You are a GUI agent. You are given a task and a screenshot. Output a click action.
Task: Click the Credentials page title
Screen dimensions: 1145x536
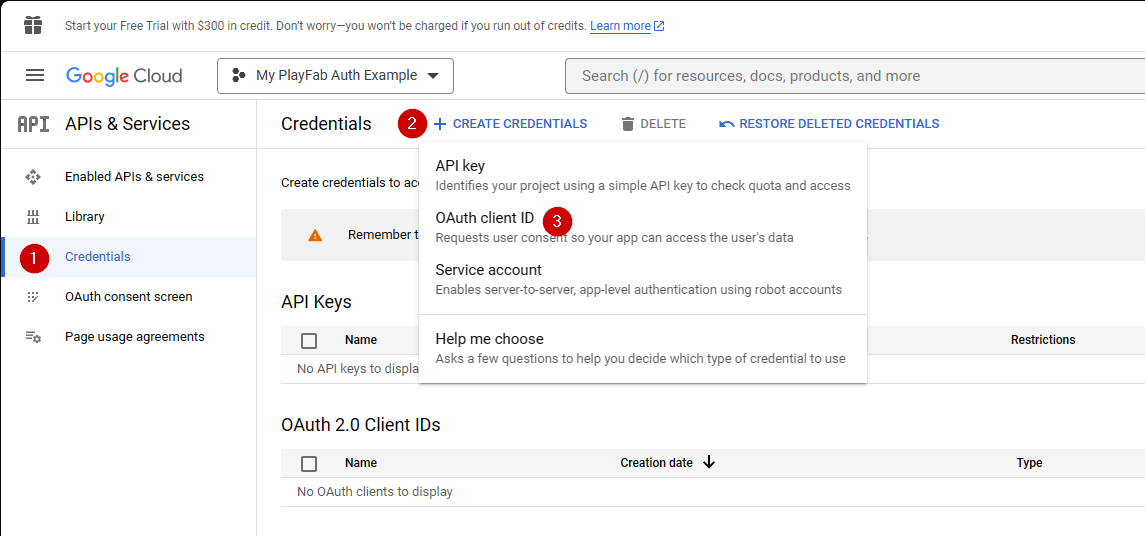pos(326,124)
